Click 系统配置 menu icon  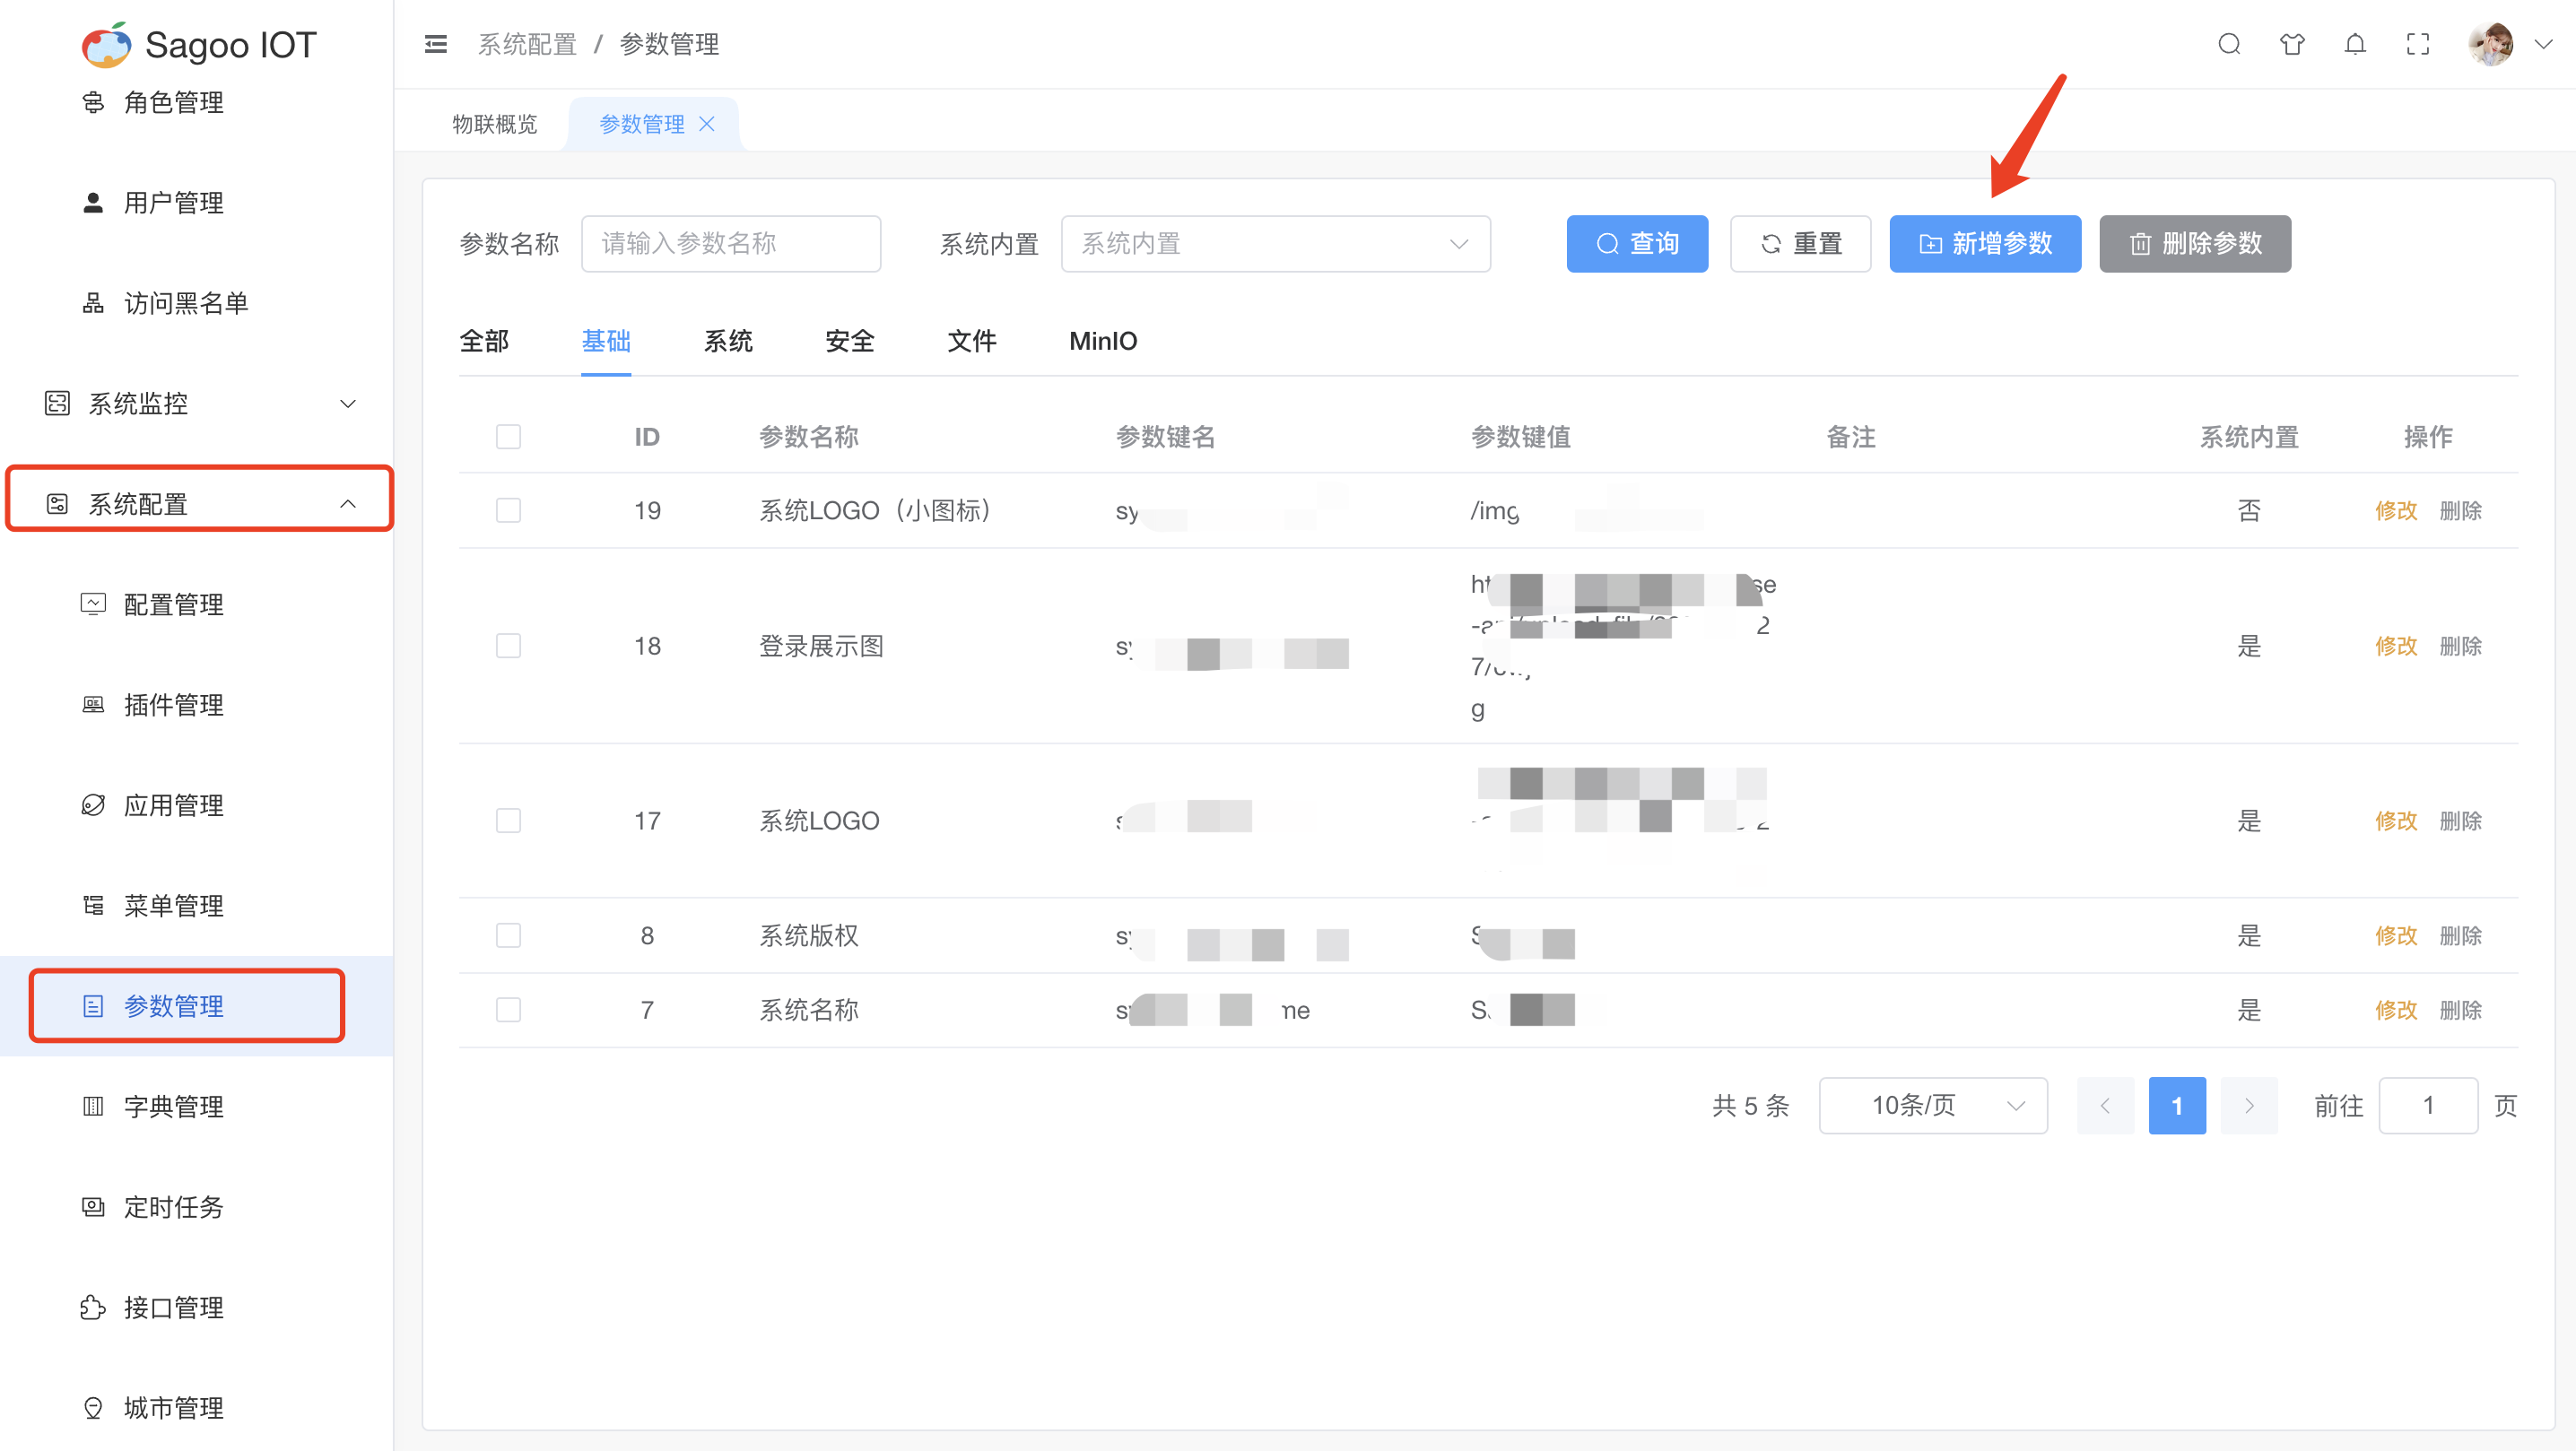(57, 504)
